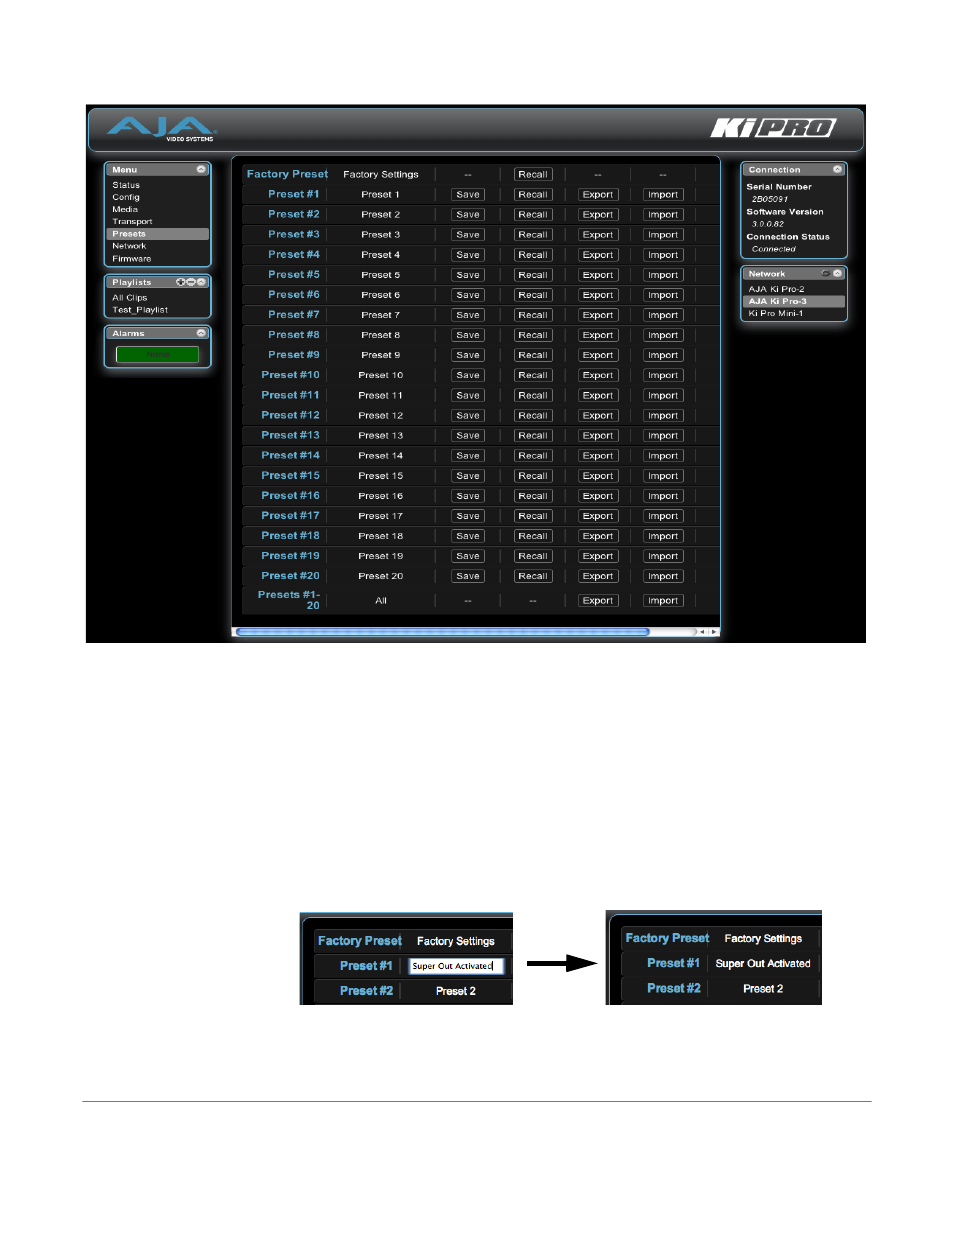This screenshot has width=954, height=1235.
Task: Select the Test_Playlist playlist
Action: 140,310
